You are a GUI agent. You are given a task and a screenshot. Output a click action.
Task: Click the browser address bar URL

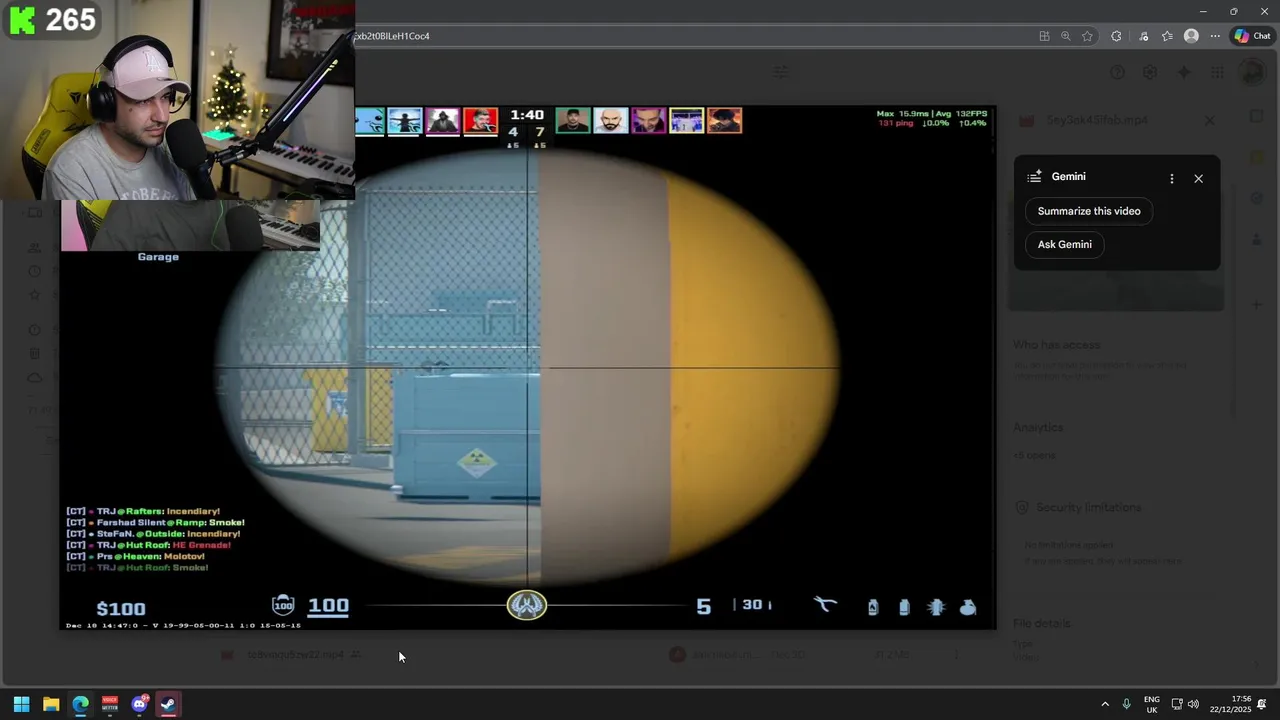391,36
